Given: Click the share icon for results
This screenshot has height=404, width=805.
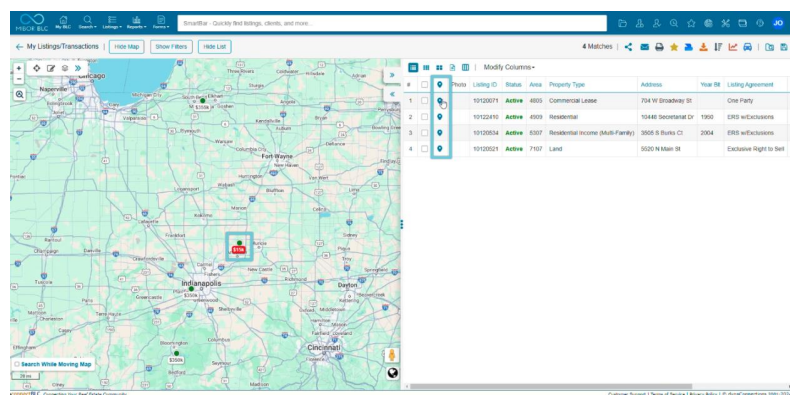Looking at the screenshot, I should (x=628, y=47).
